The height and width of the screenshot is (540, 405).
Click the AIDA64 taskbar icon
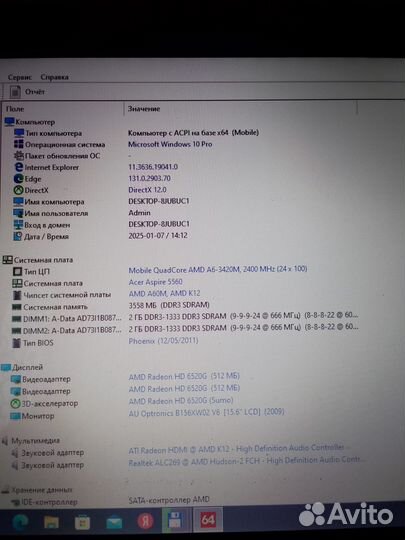pyautogui.click(x=208, y=520)
